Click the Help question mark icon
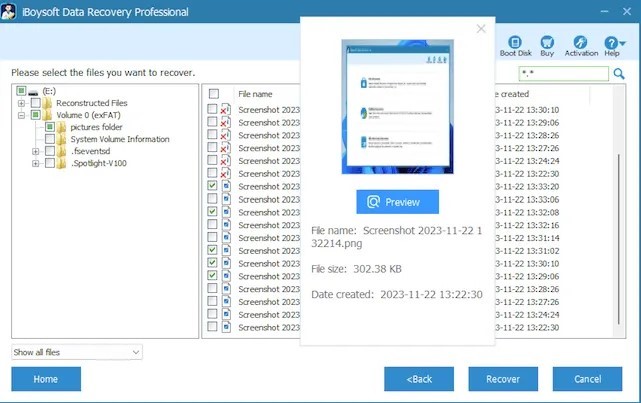Image resolution: width=641 pixels, height=403 pixels. (x=611, y=43)
